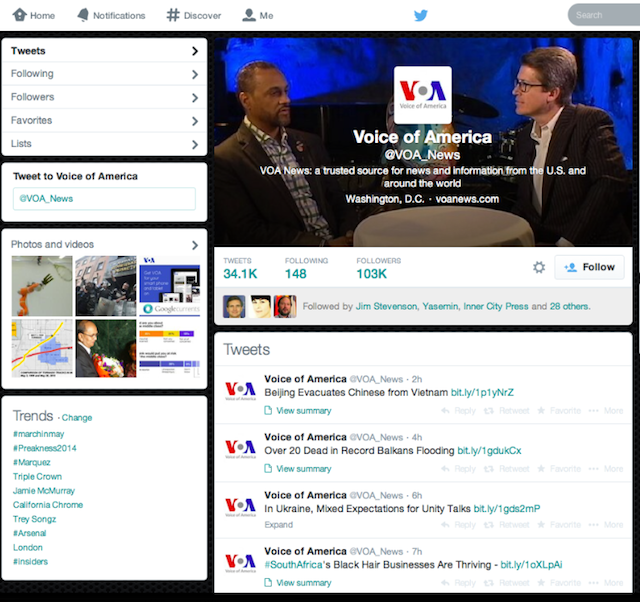This screenshot has height=602, width=640.
Task: Click VOA avatar on Beijing Evacuates tweet
Action: pos(240,391)
